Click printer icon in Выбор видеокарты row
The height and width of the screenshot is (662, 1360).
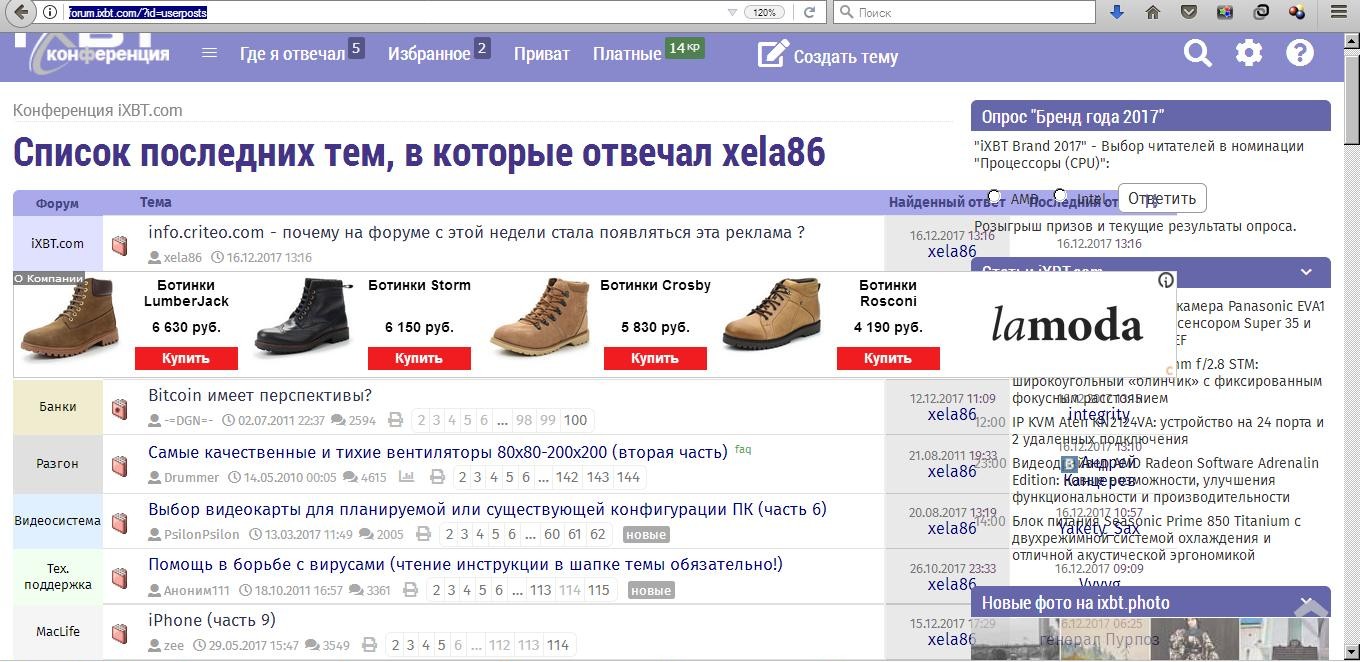[424, 535]
